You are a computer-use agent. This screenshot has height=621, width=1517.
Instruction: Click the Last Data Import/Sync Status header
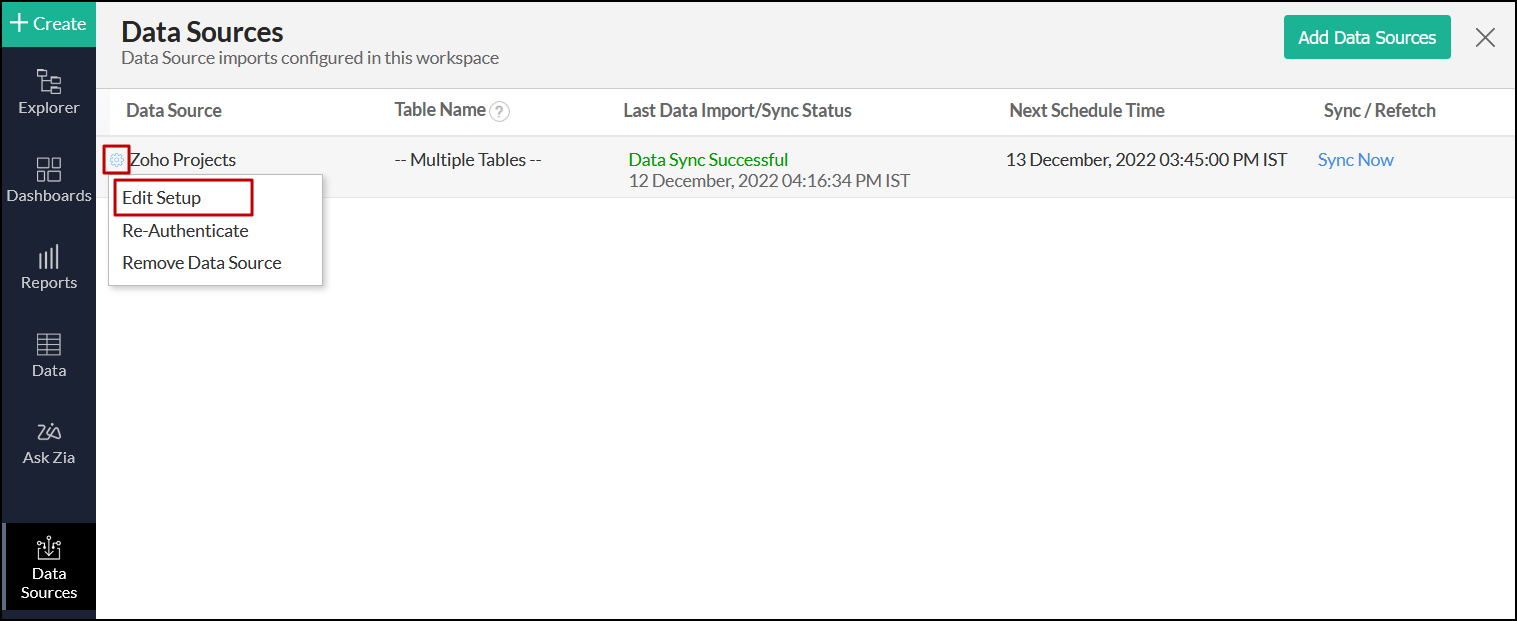pos(737,111)
